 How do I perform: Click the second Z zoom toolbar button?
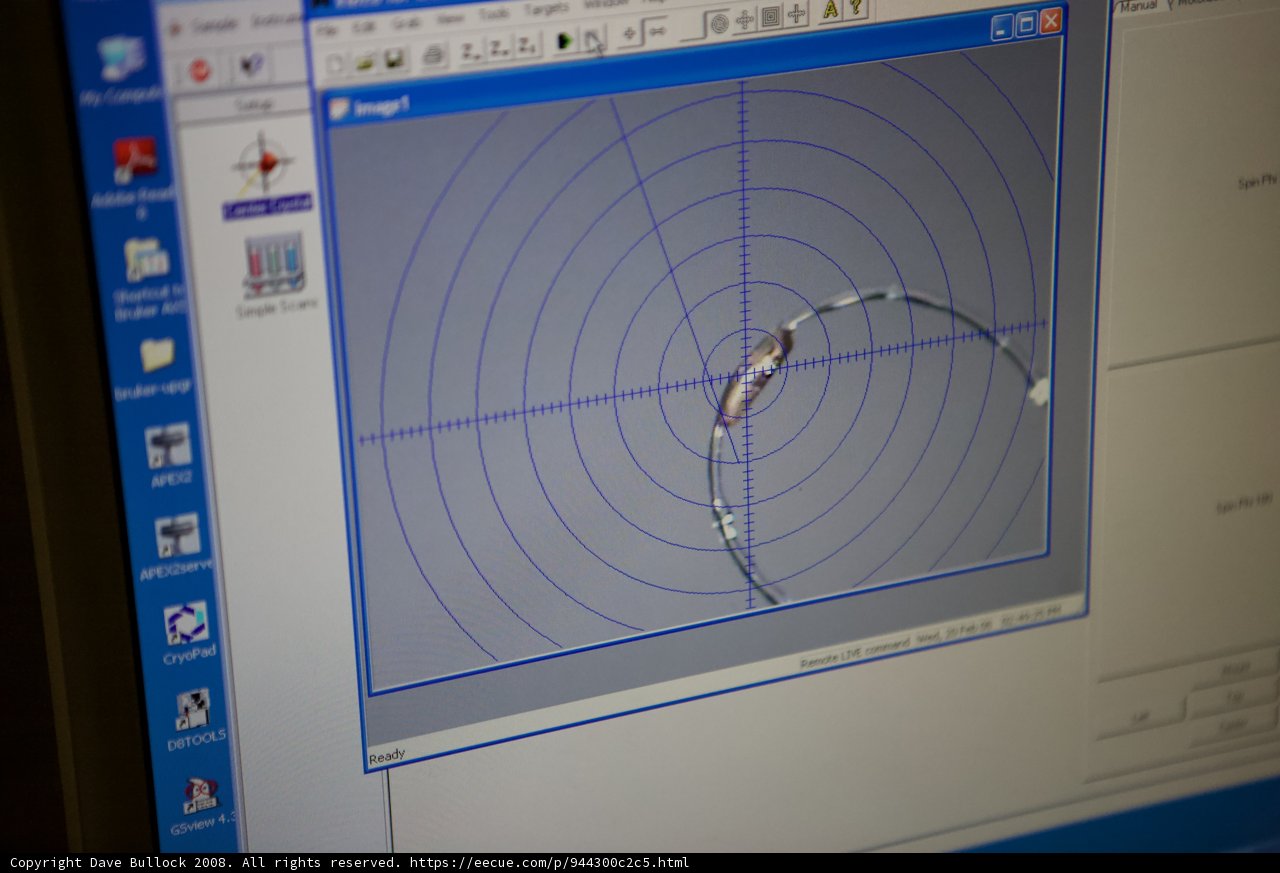500,47
